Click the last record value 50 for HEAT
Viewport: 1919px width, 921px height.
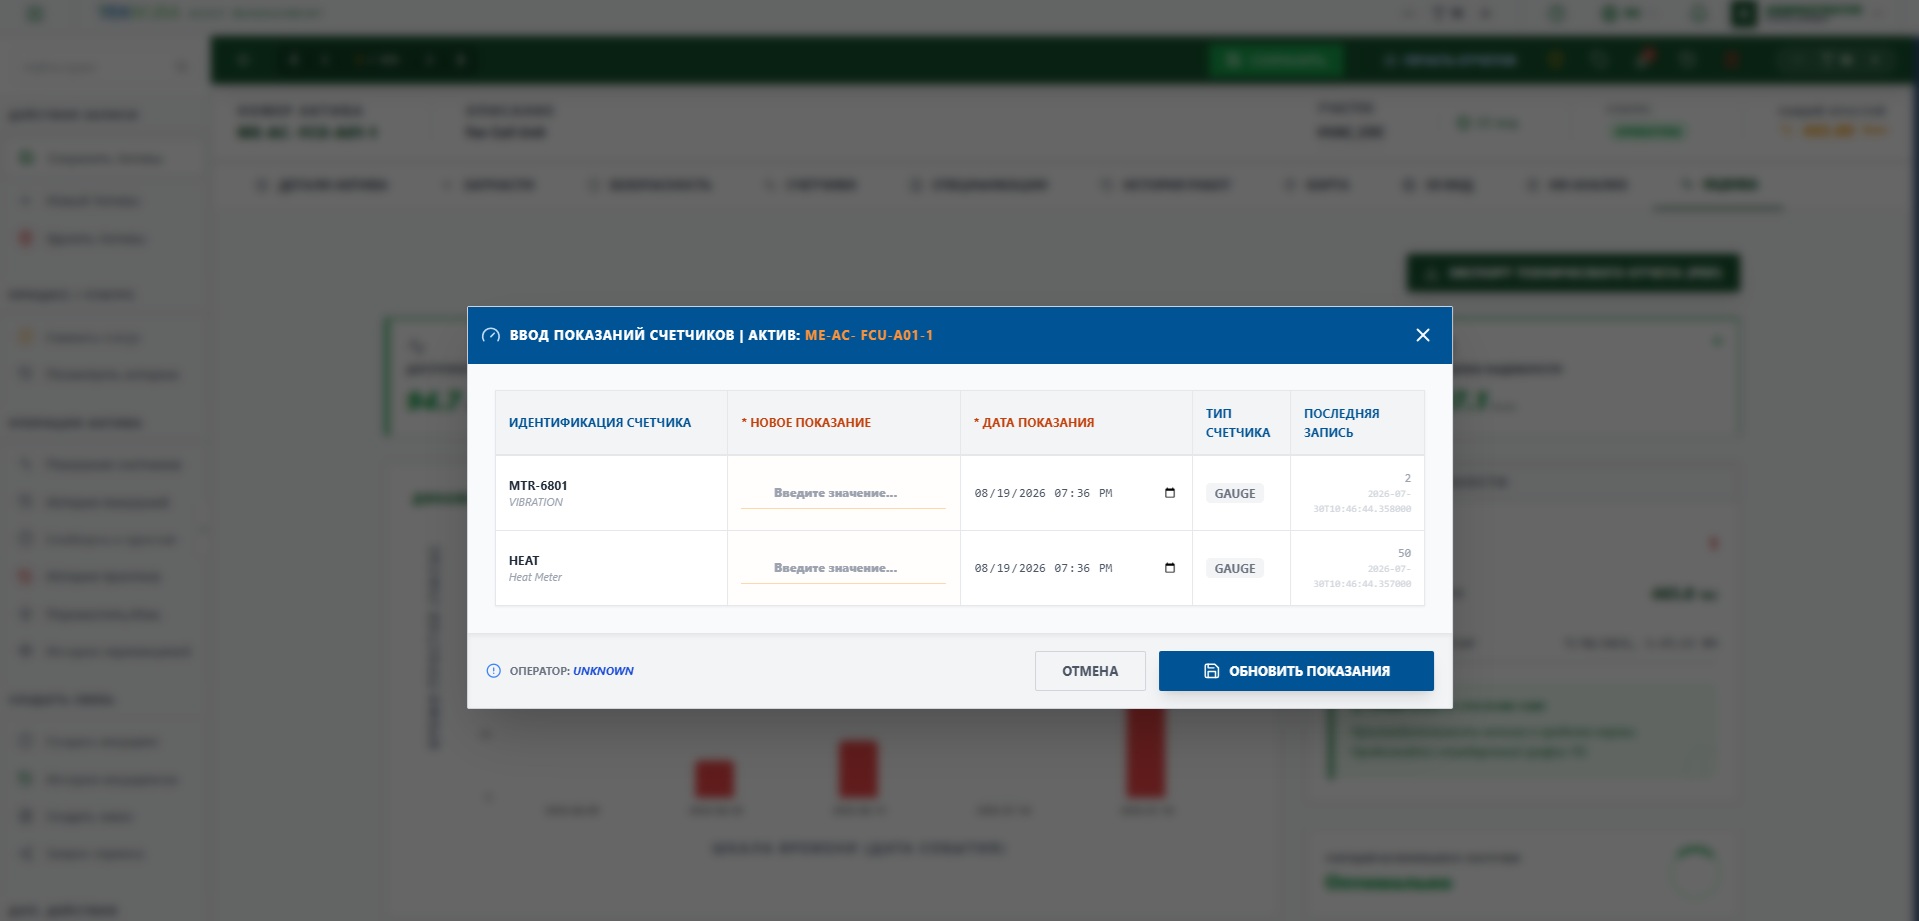point(1404,553)
